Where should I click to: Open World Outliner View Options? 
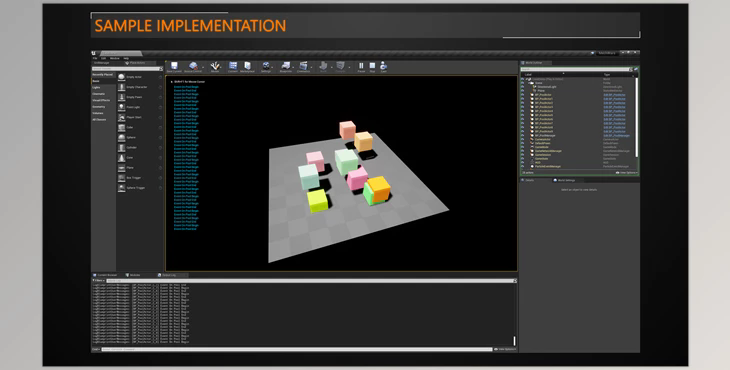(x=626, y=173)
